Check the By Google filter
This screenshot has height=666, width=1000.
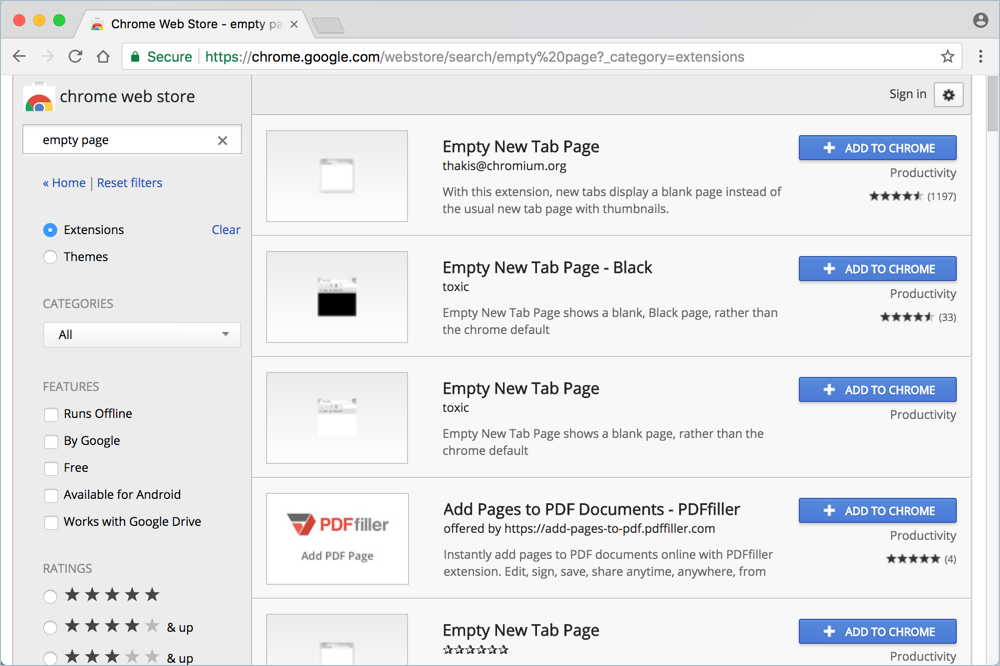(51, 441)
